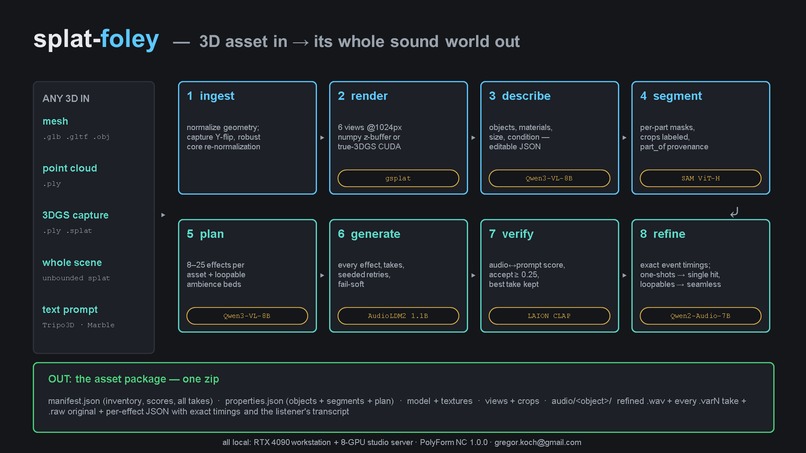Select 'properties.json (objects + segments + plan)'
The height and width of the screenshot is (453, 806).
coord(309,401)
